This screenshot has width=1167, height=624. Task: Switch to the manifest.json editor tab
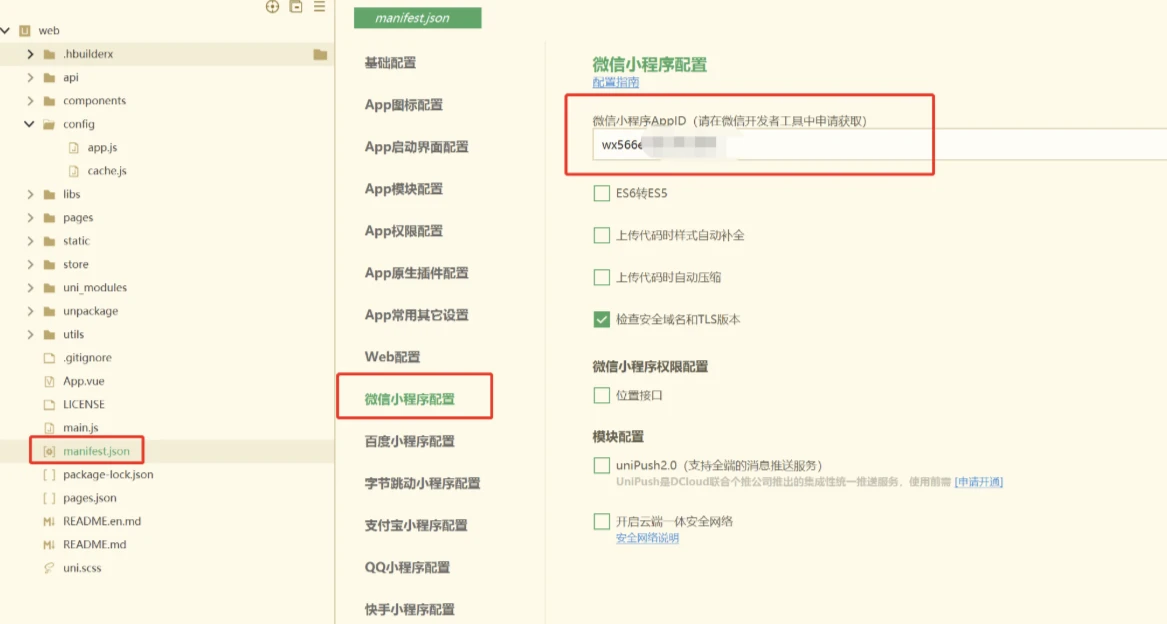(417, 17)
